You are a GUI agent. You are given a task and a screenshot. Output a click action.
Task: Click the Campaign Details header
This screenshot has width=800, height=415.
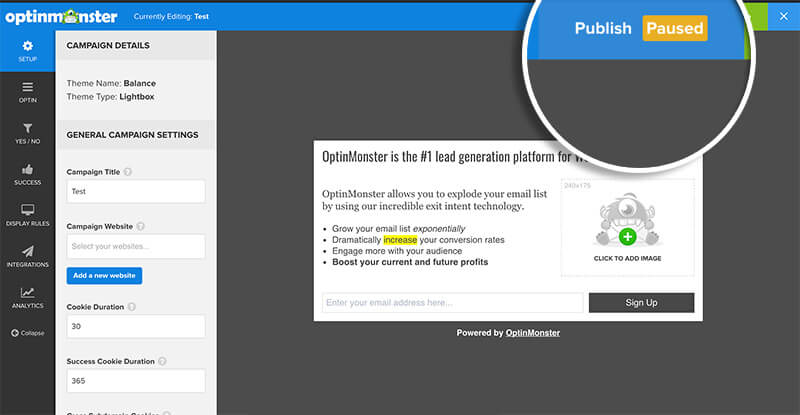point(108,45)
